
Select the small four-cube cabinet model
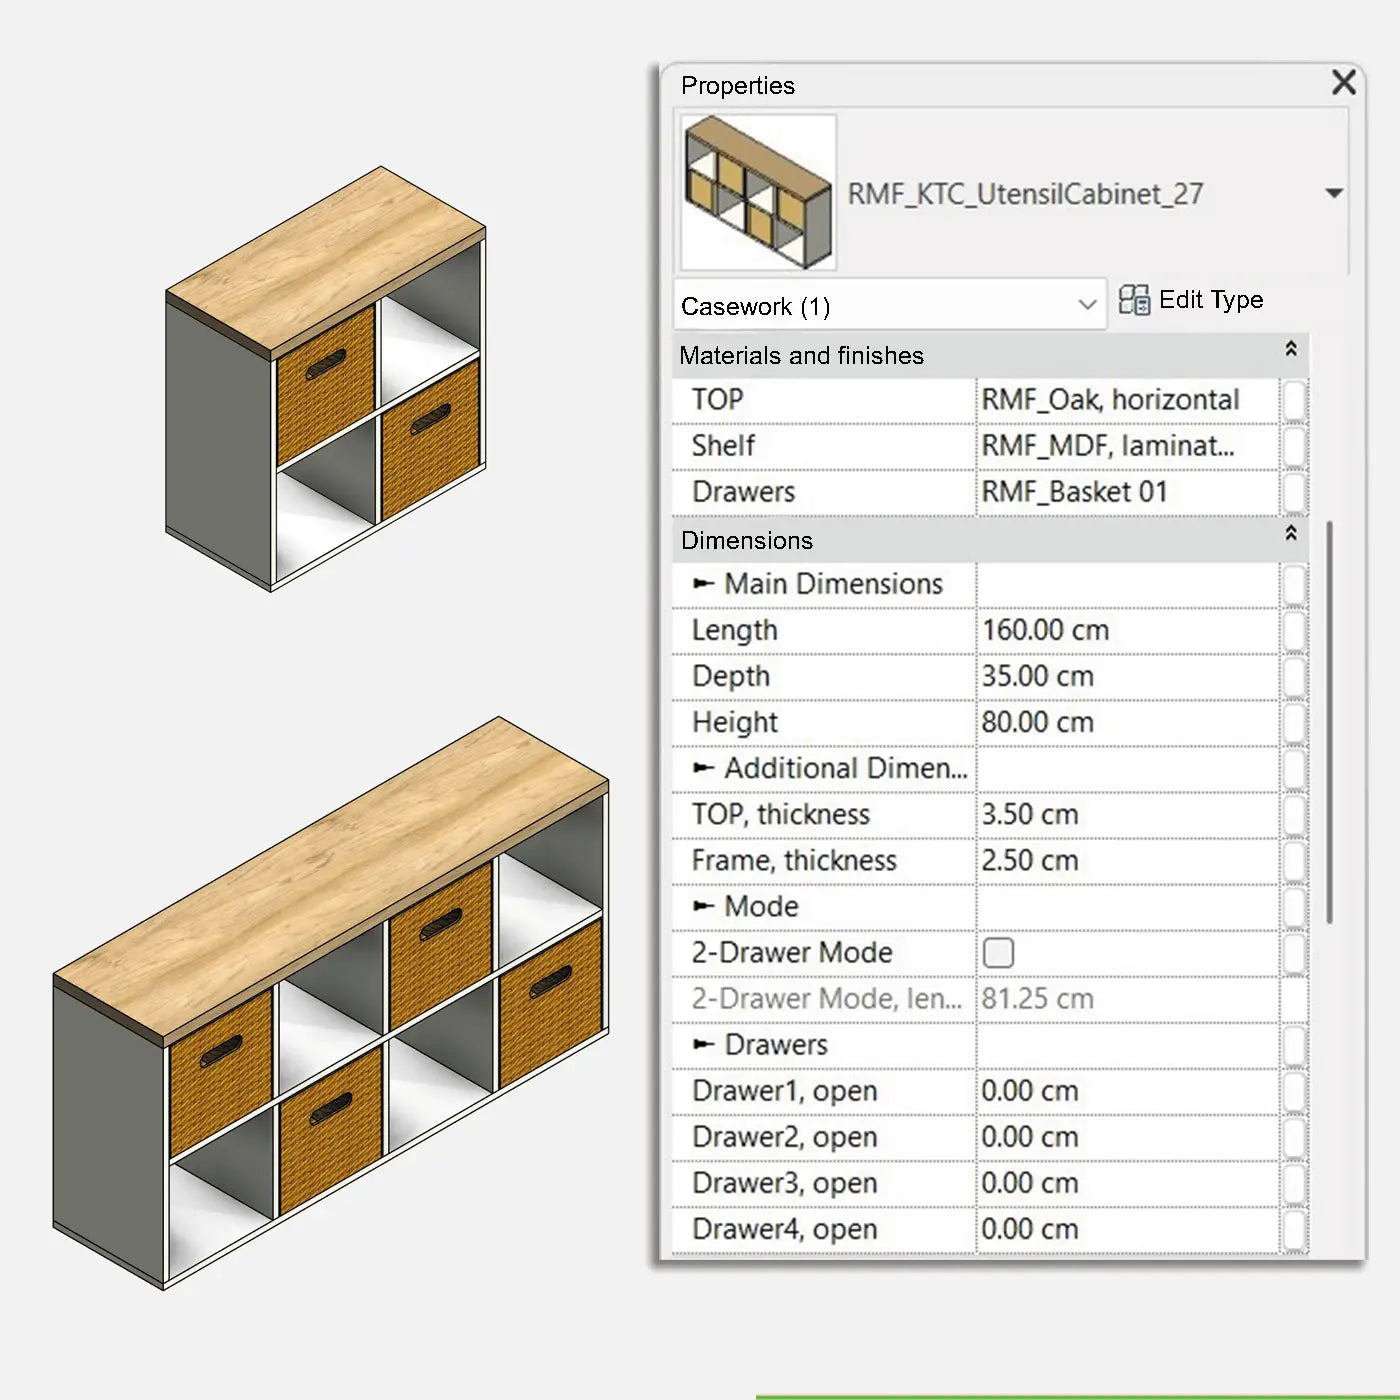click(325, 380)
